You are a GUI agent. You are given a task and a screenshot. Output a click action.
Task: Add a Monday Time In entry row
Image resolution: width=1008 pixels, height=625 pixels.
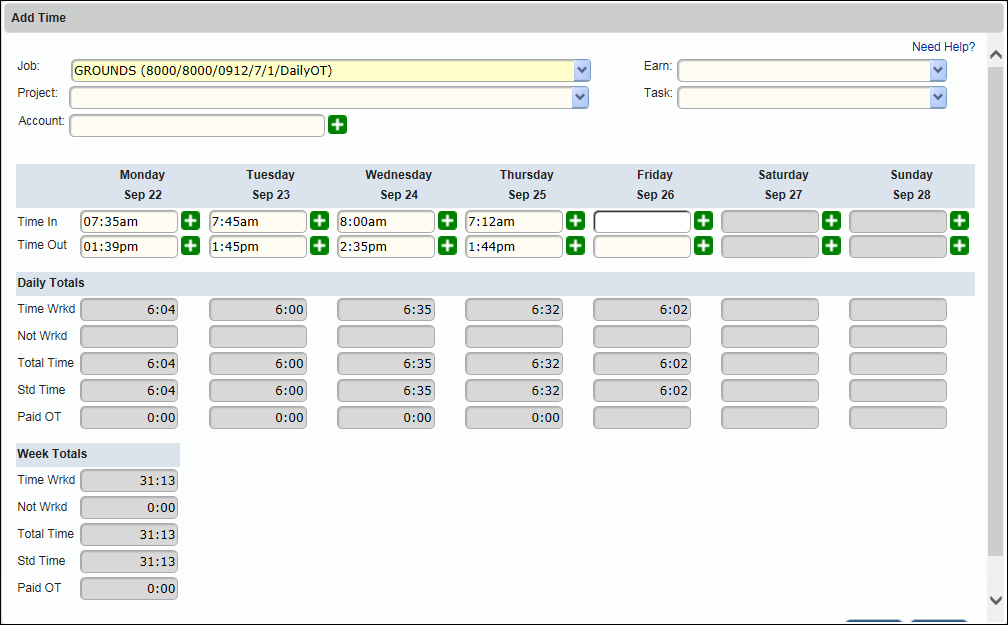[x=191, y=221]
